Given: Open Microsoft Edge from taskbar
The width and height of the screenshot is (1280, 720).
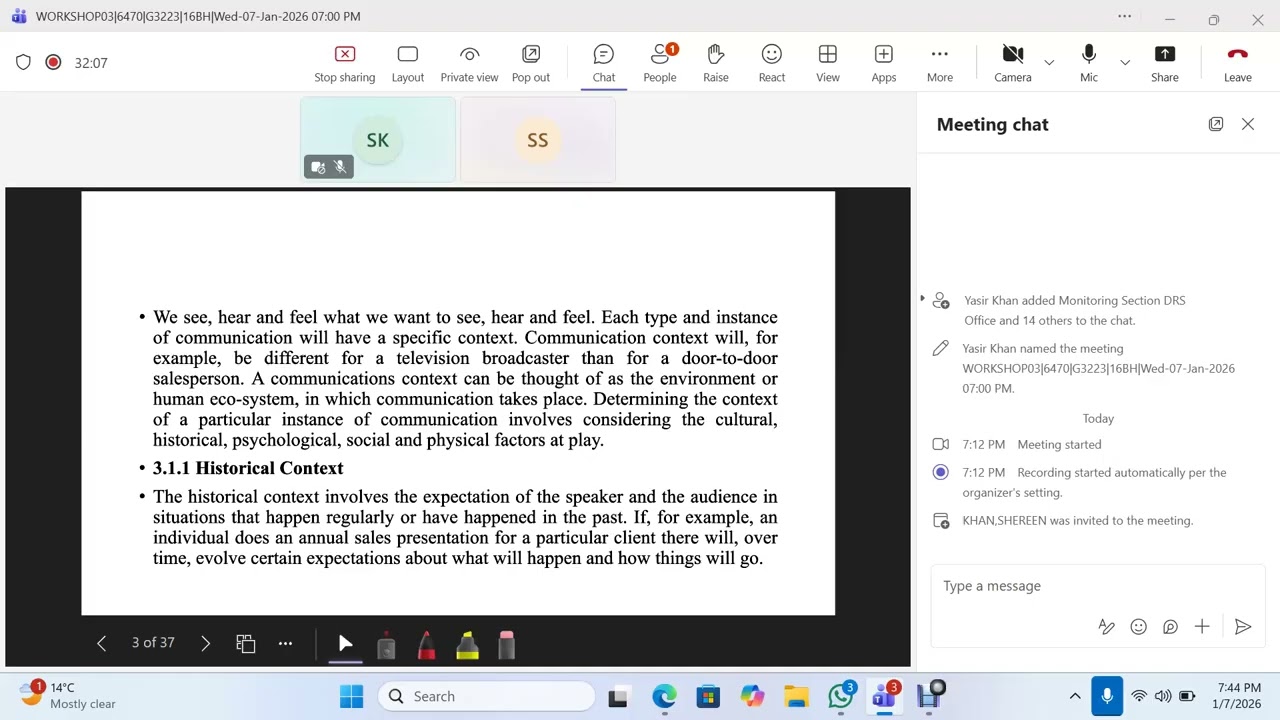Looking at the screenshot, I should click(x=664, y=697).
